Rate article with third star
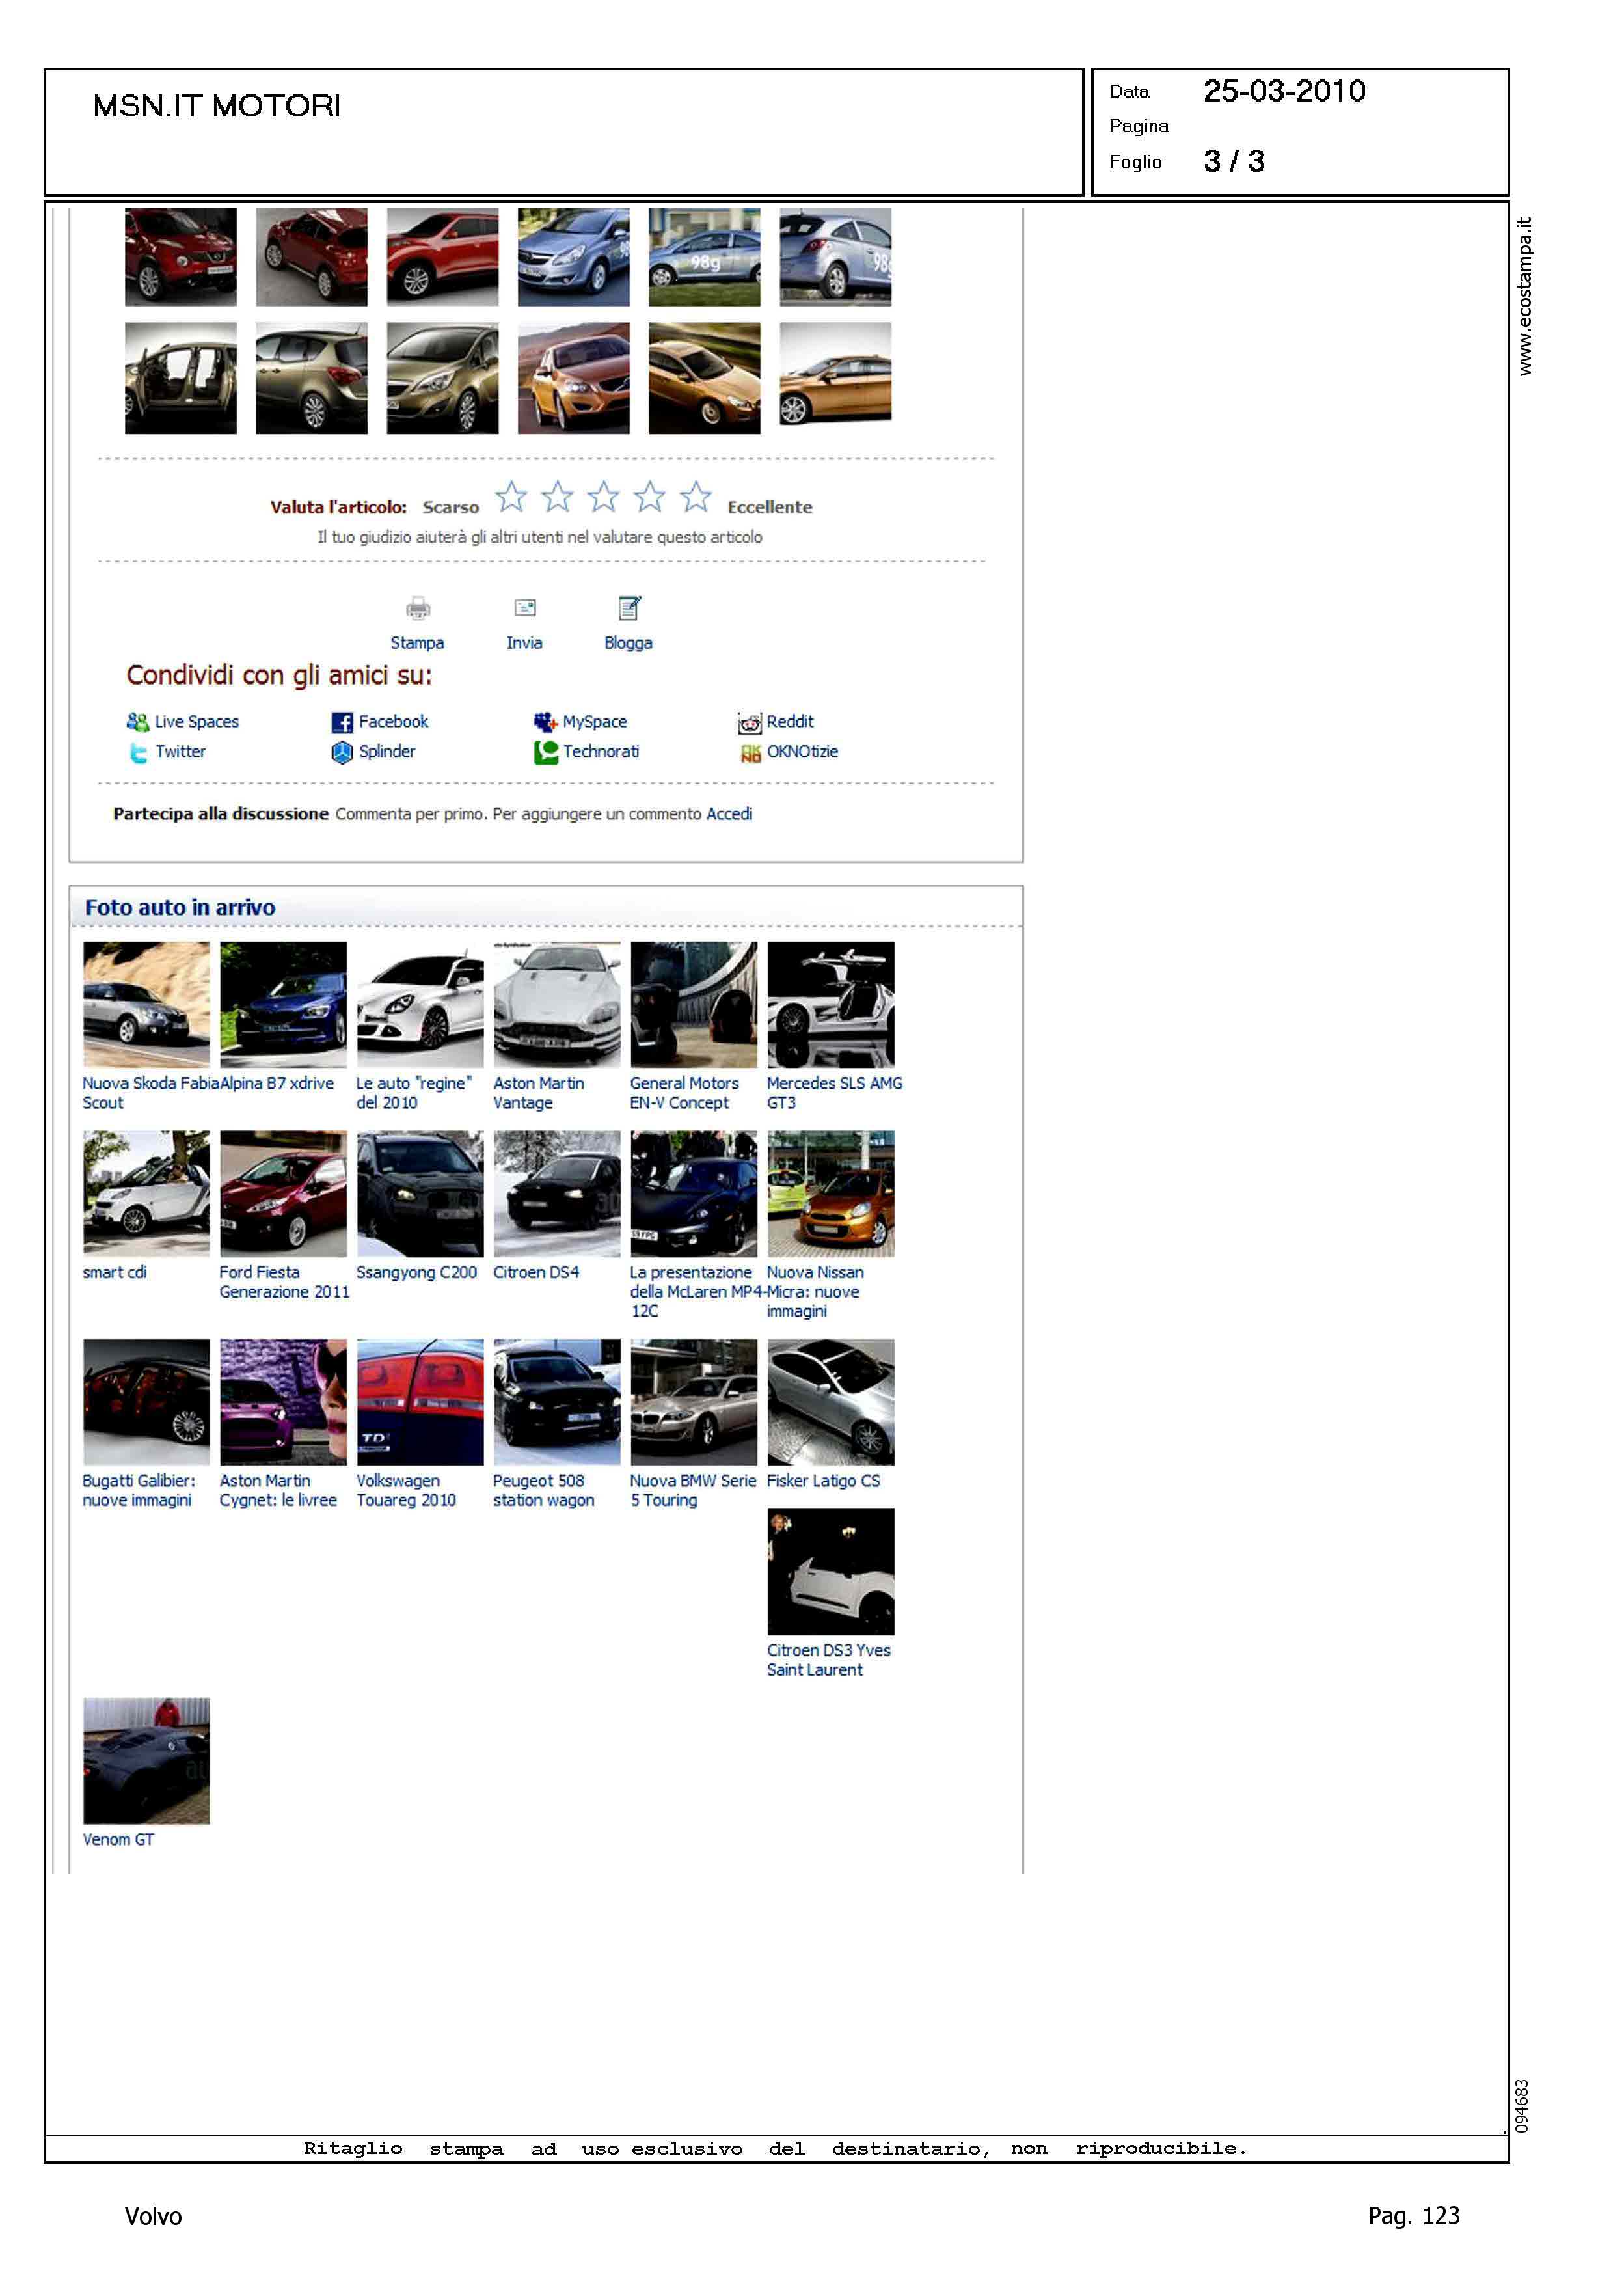Viewport: 1624px width, 2279px height. point(603,496)
